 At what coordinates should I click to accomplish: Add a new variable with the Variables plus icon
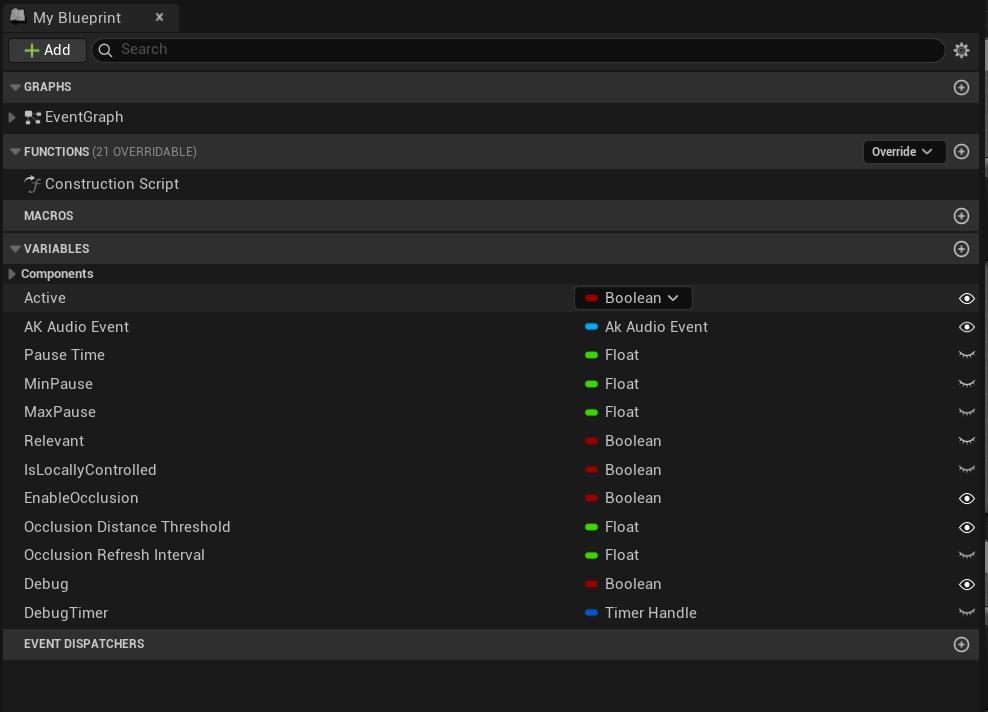(961, 249)
